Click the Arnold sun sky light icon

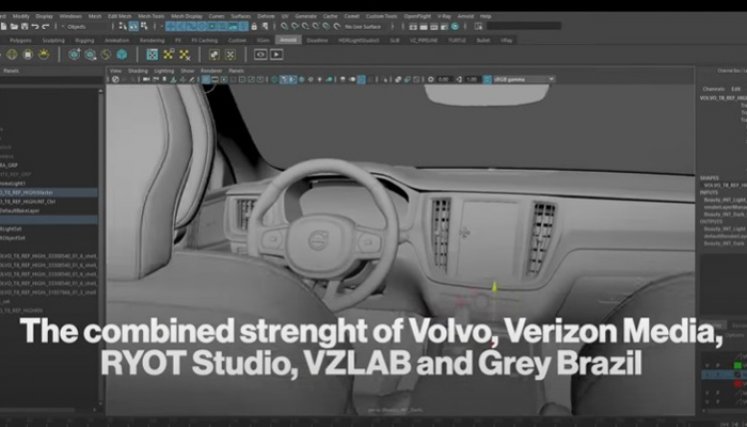[x=44, y=54]
